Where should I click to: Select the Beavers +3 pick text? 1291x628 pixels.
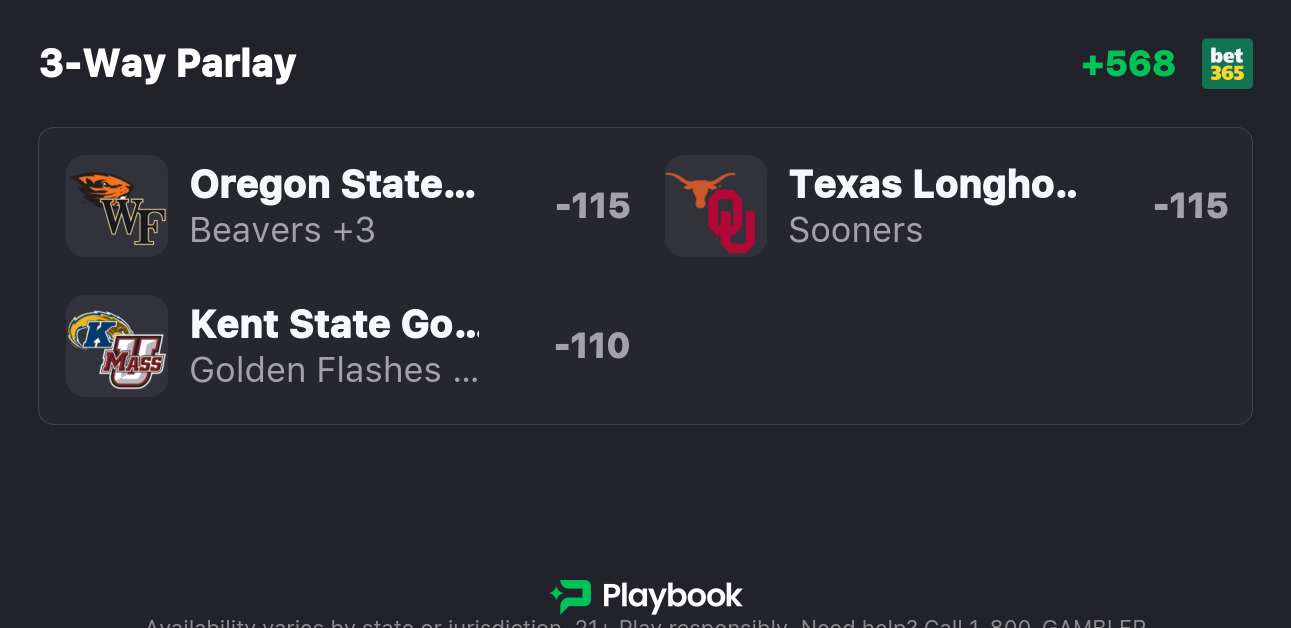click(282, 230)
